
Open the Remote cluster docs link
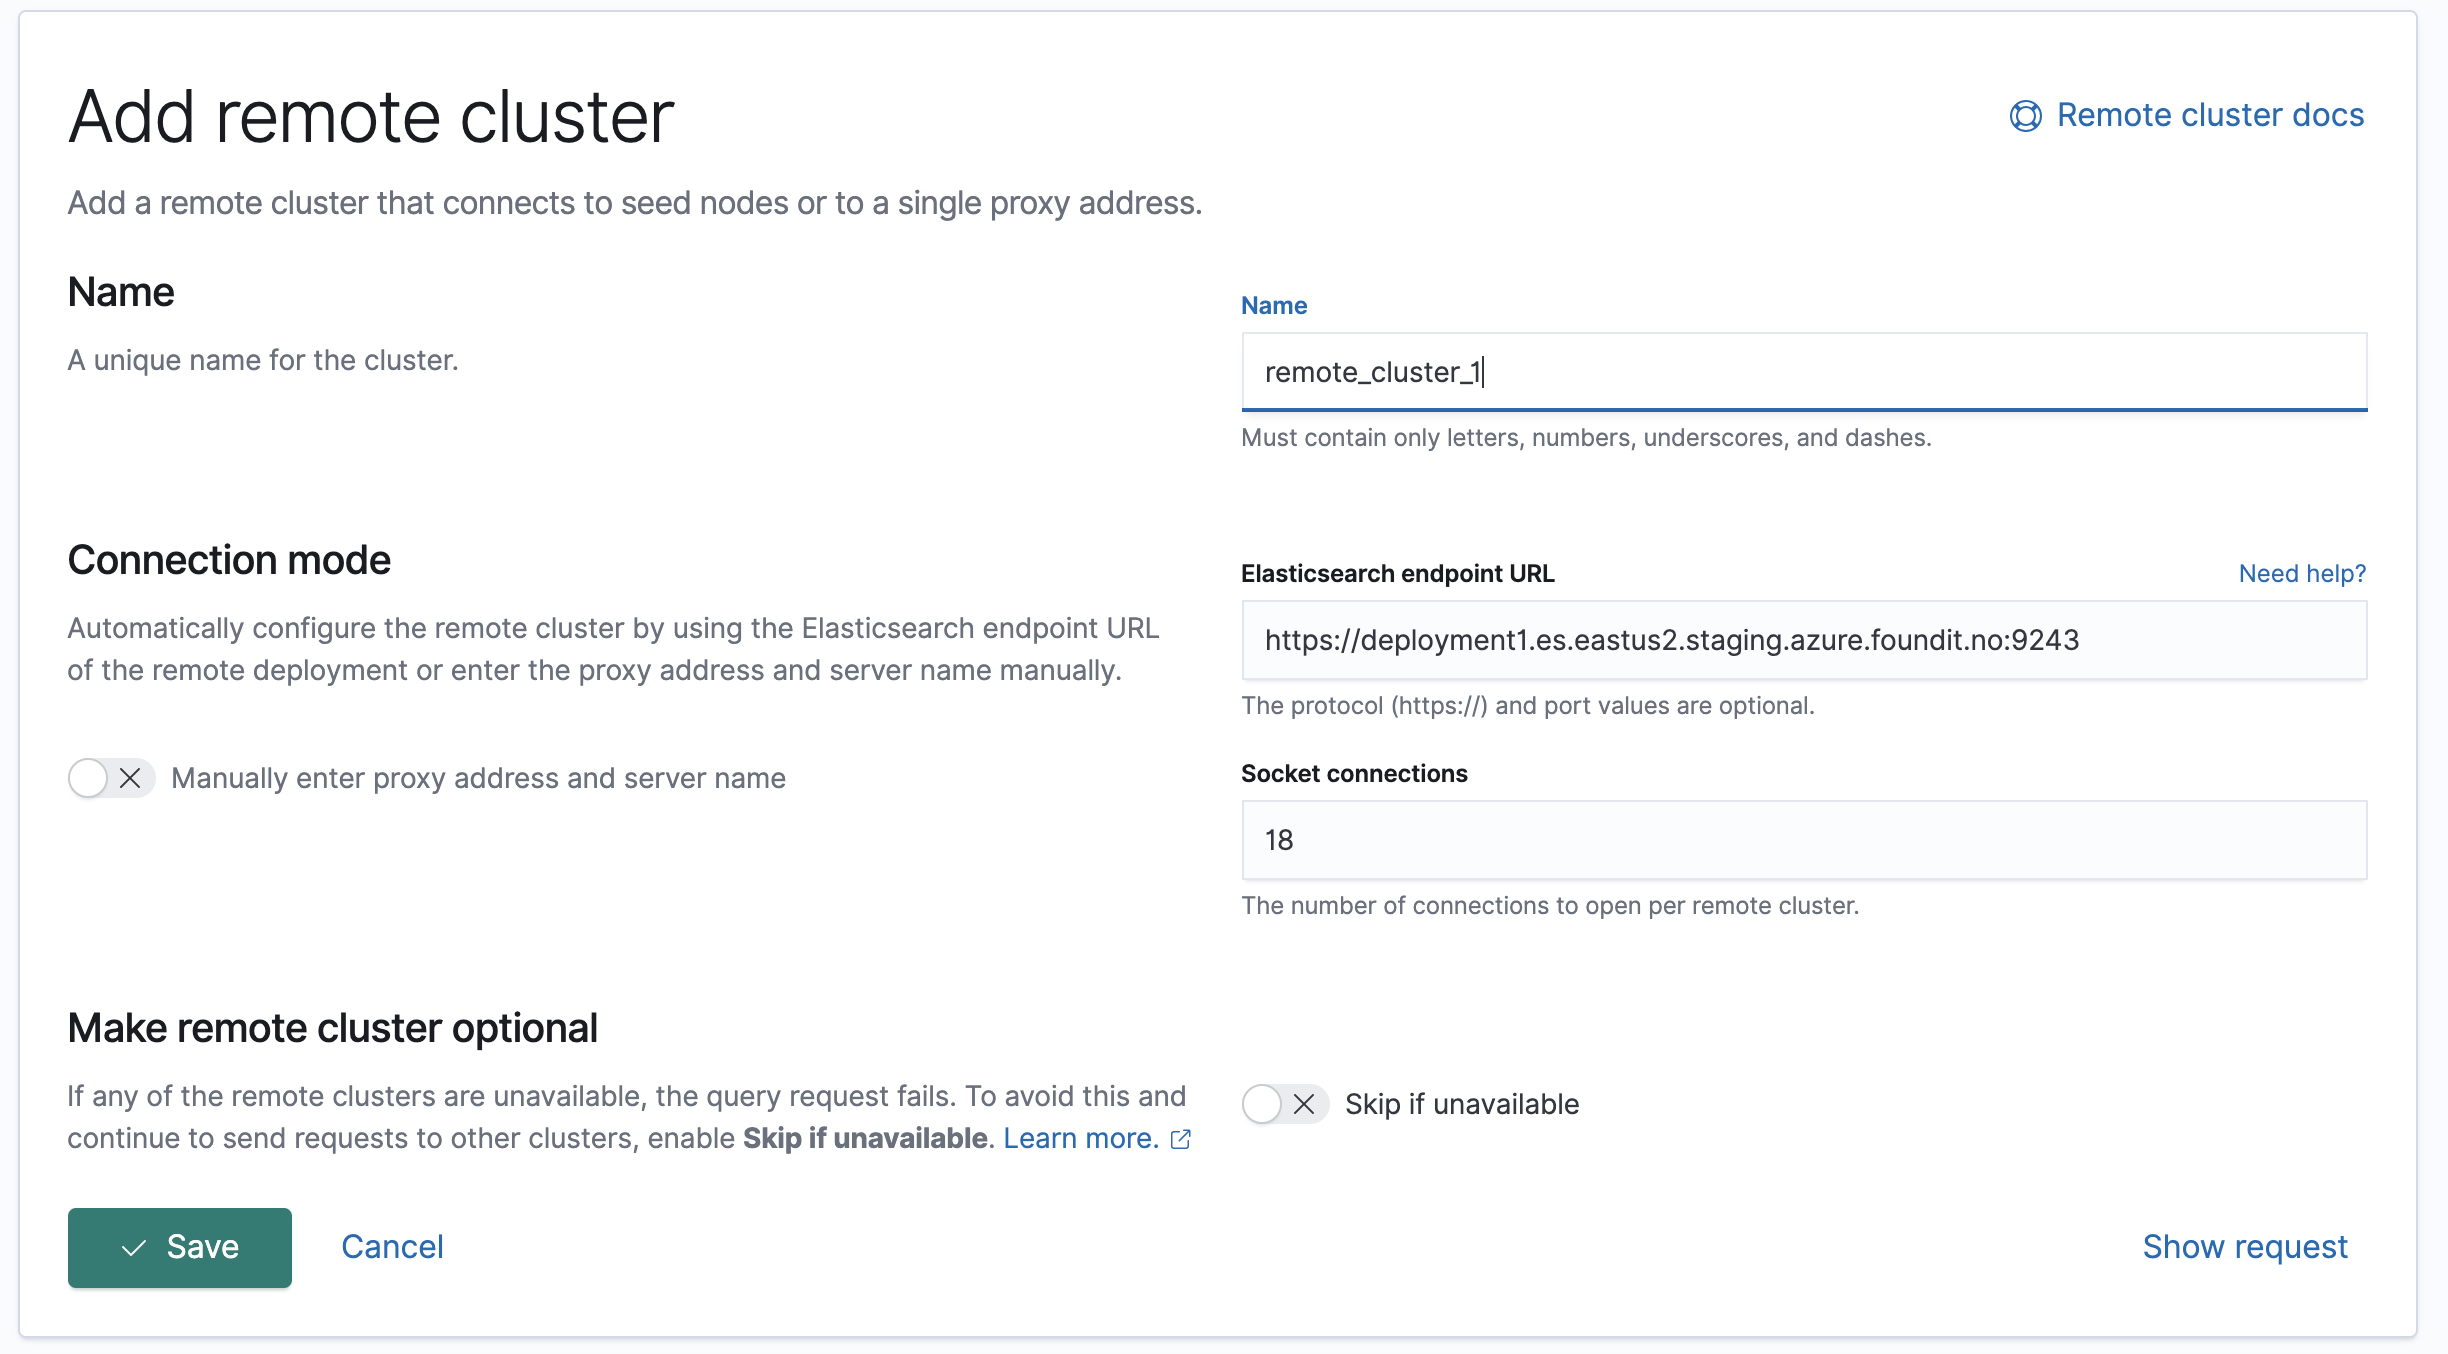(2210, 116)
